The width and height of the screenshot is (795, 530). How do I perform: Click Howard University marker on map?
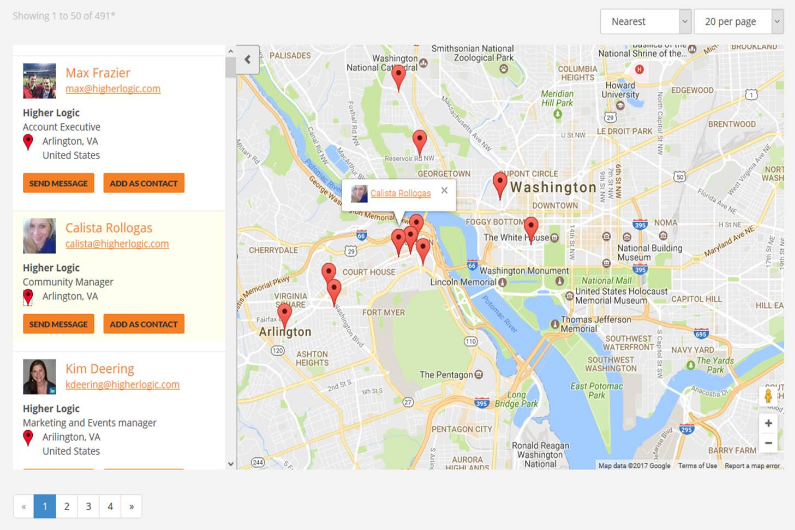coord(620,105)
